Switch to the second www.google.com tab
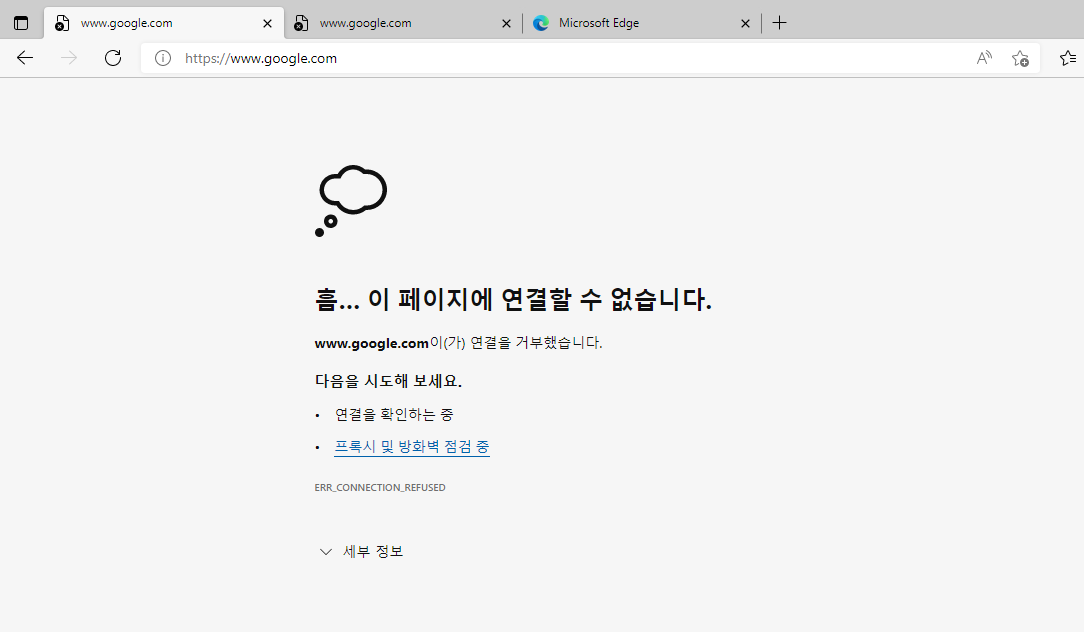Viewport: 1084px width, 632px height. tap(402, 24)
